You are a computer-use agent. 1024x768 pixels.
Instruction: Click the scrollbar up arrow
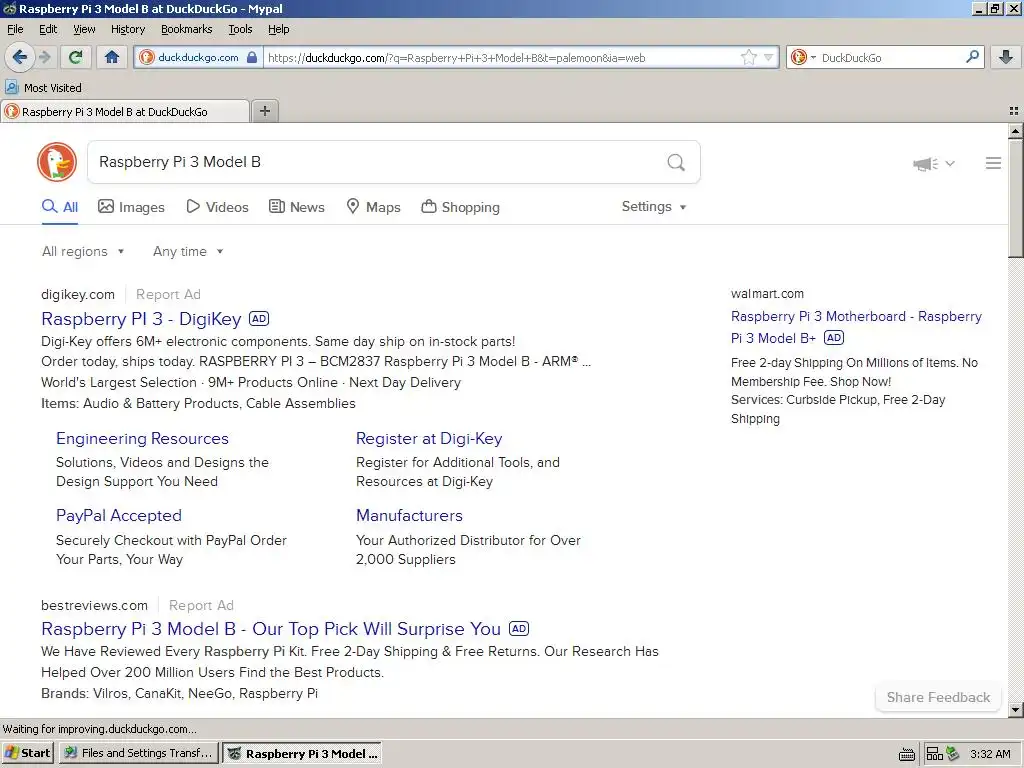[x=1015, y=131]
